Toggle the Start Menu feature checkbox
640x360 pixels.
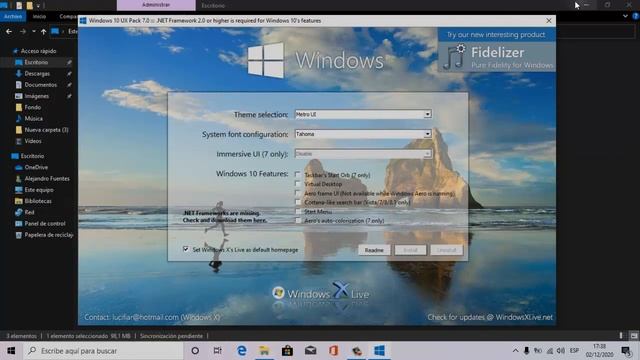(x=298, y=211)
